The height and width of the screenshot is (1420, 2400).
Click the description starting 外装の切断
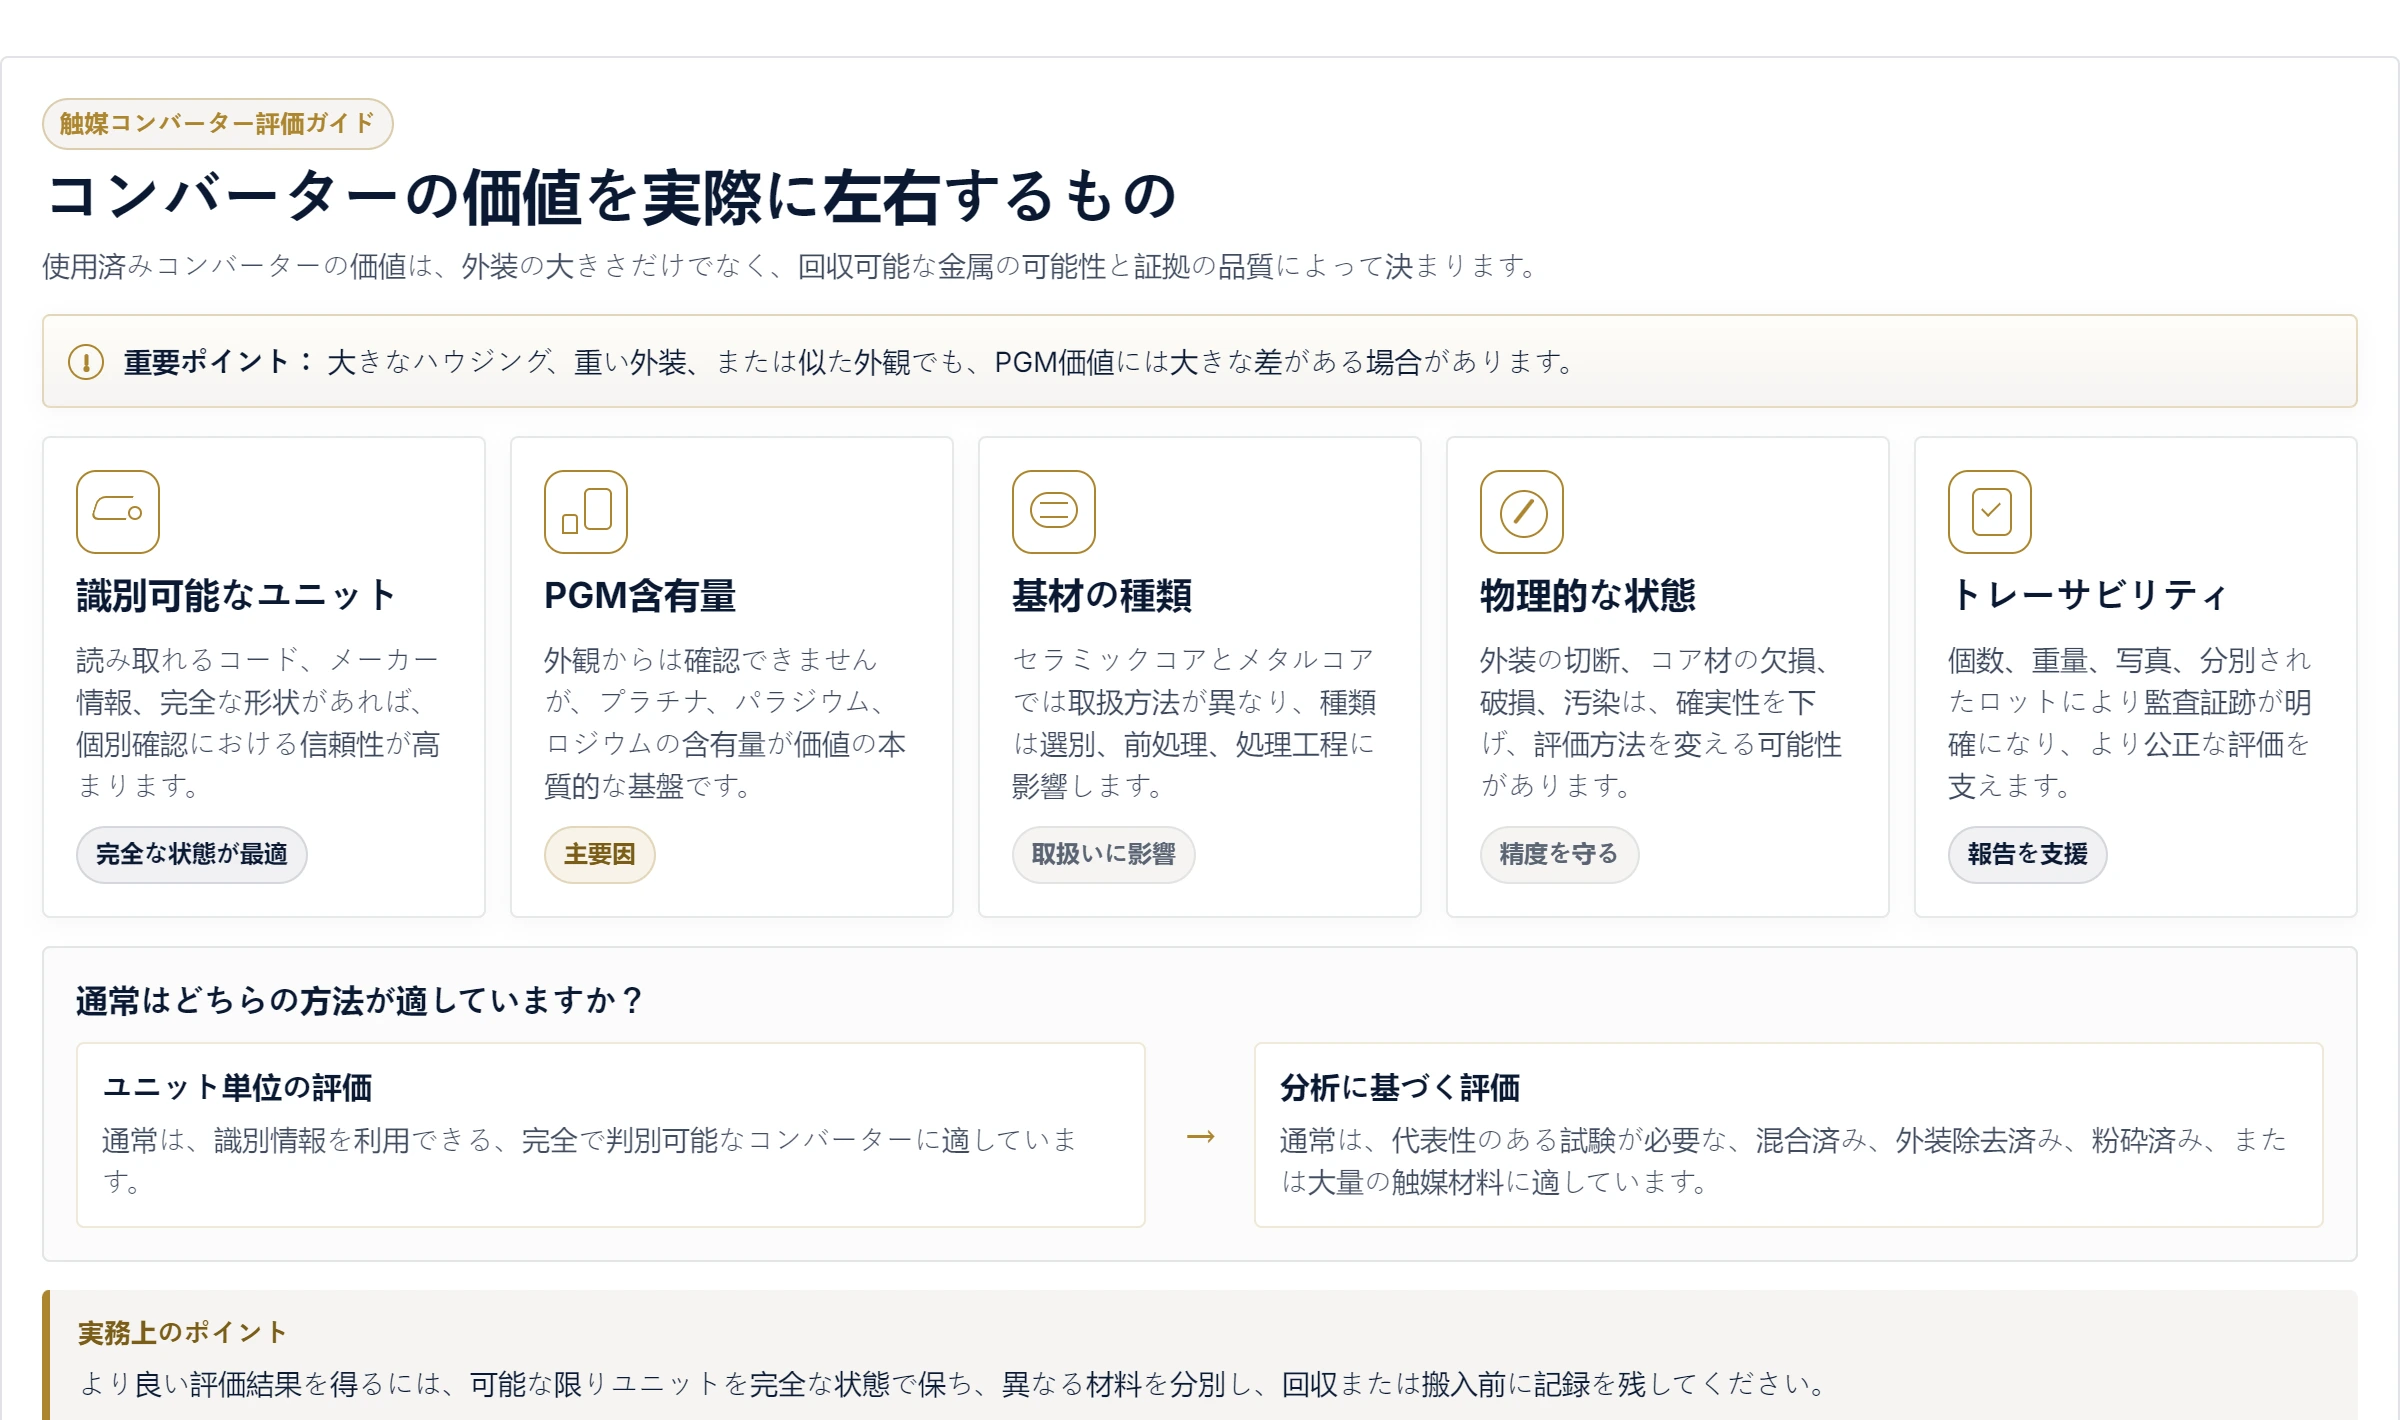click(x=1662, y=723)
